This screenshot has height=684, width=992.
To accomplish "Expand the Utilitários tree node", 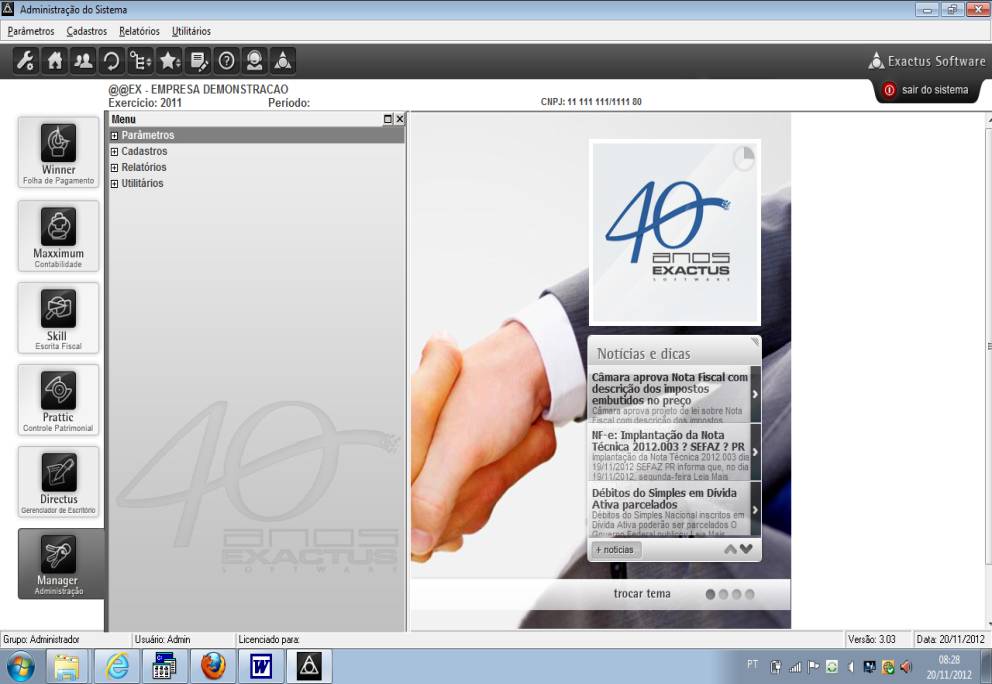I will (x=115, y=183).
